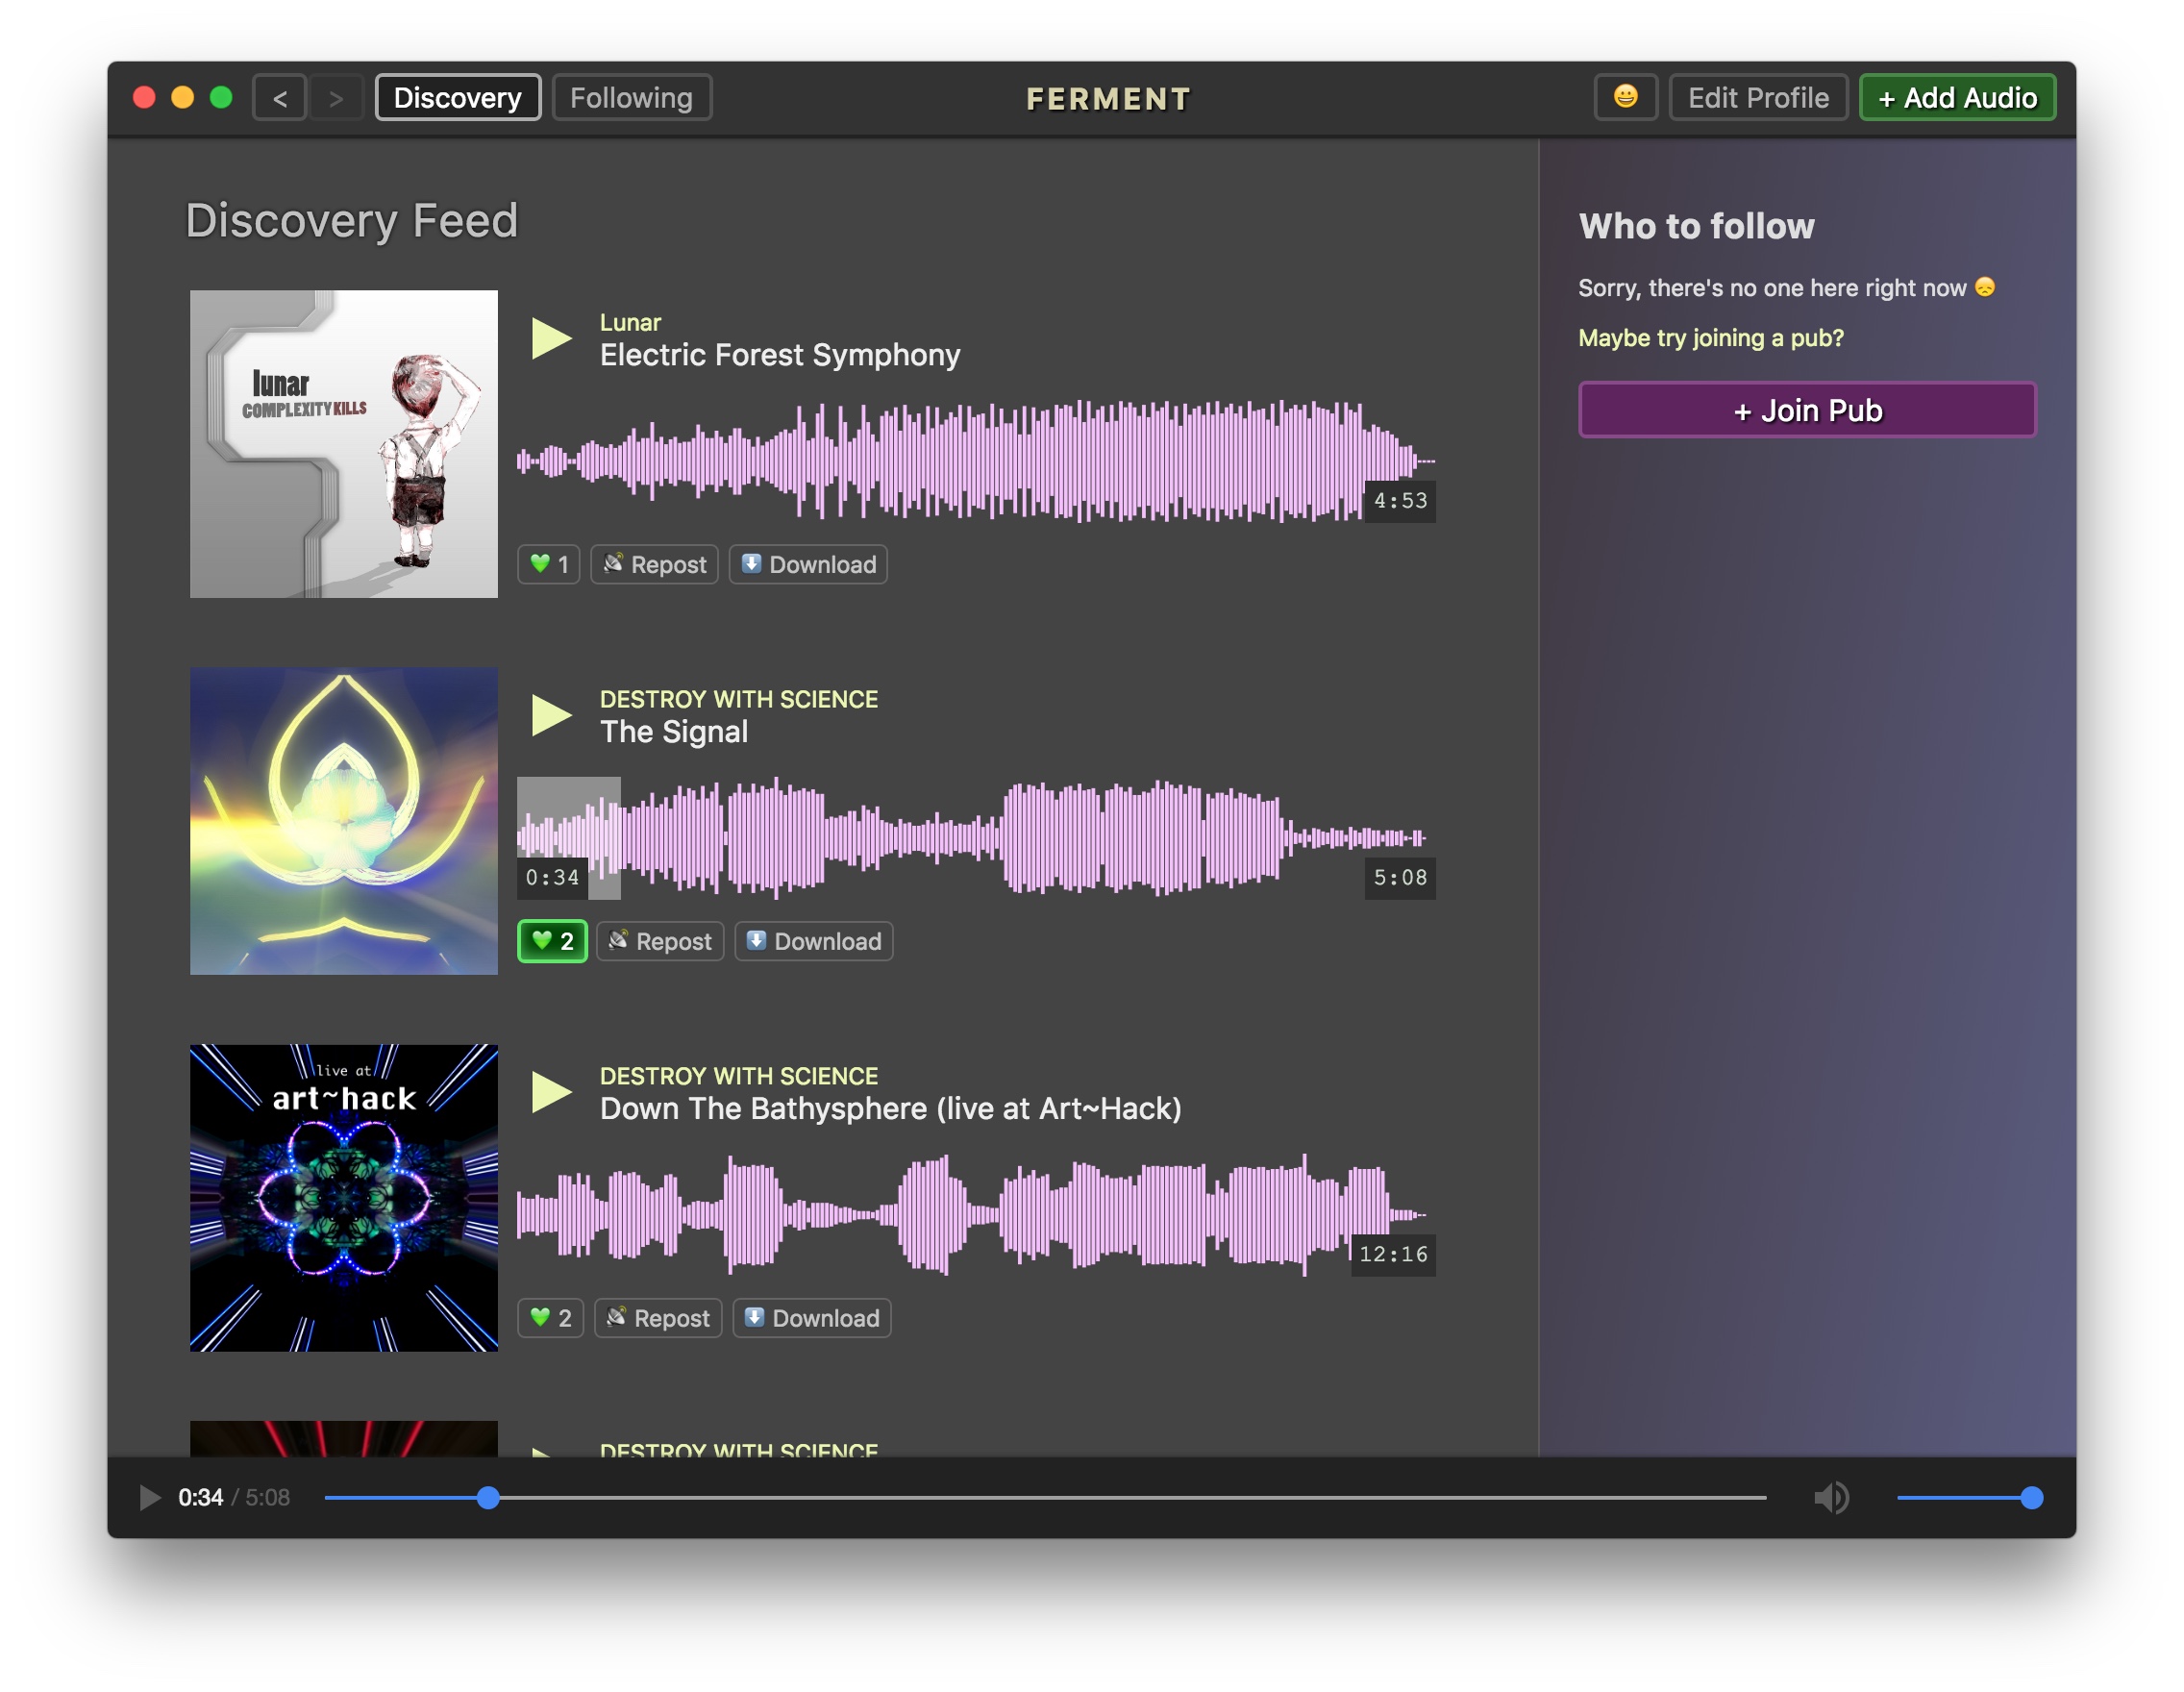Viewport: 2184px width, 1692px height.
Task: Click the 5:08 duration label on The Signal
Action: [x=1400, y=878]
